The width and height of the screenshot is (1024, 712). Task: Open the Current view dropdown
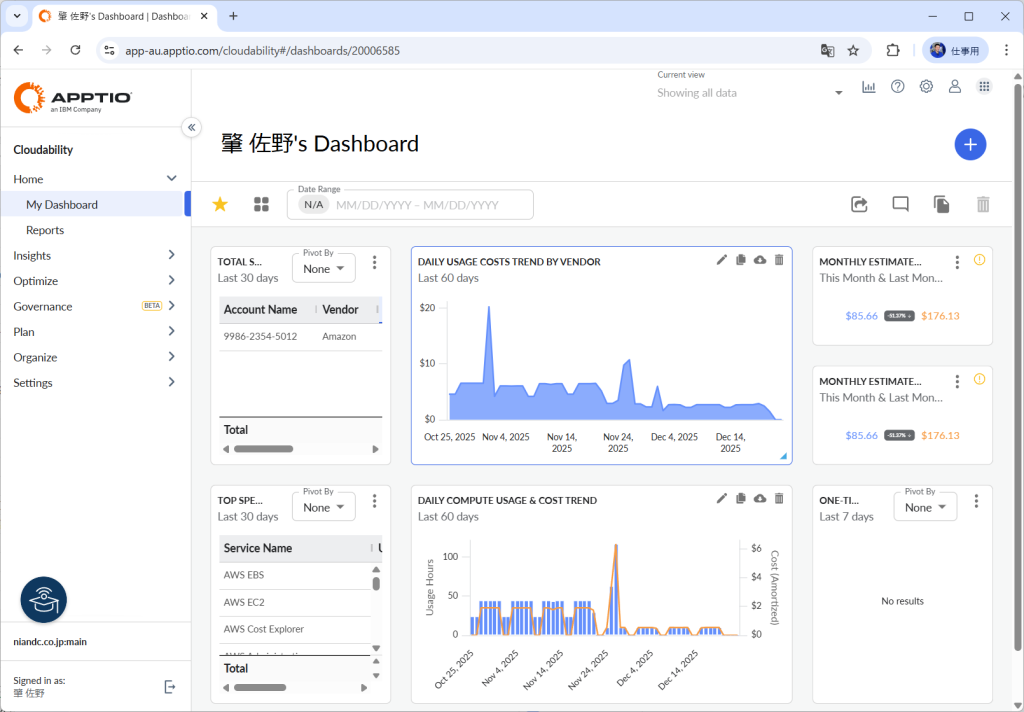(749, 93)
